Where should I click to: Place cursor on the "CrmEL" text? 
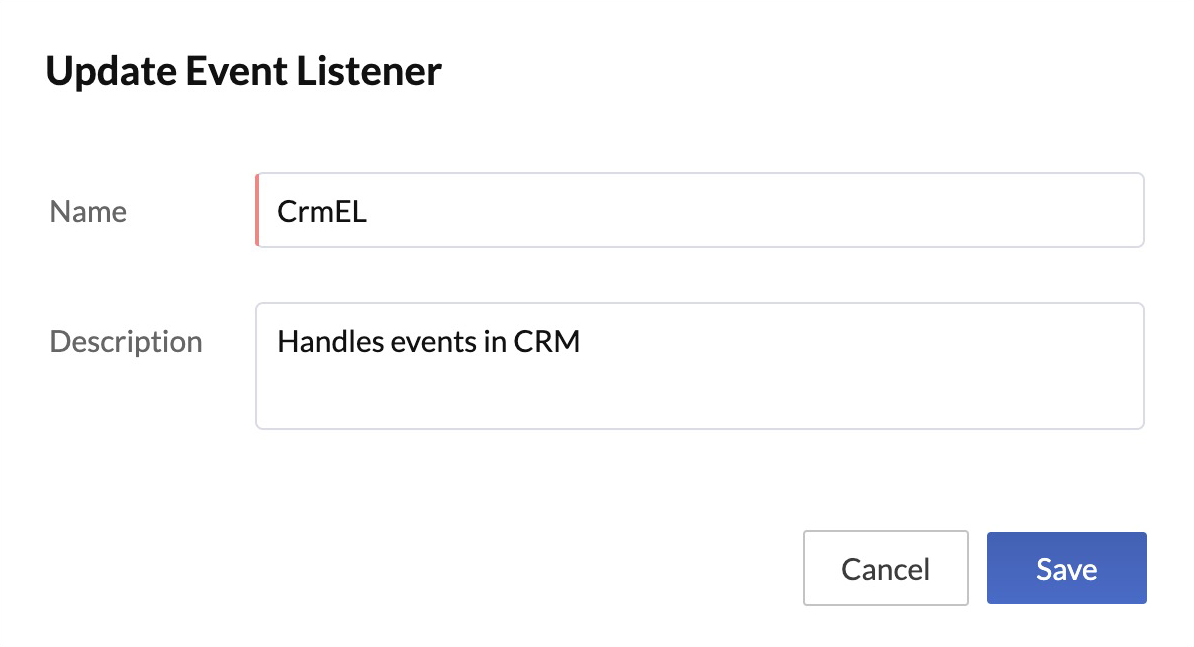tap(322, 212)
